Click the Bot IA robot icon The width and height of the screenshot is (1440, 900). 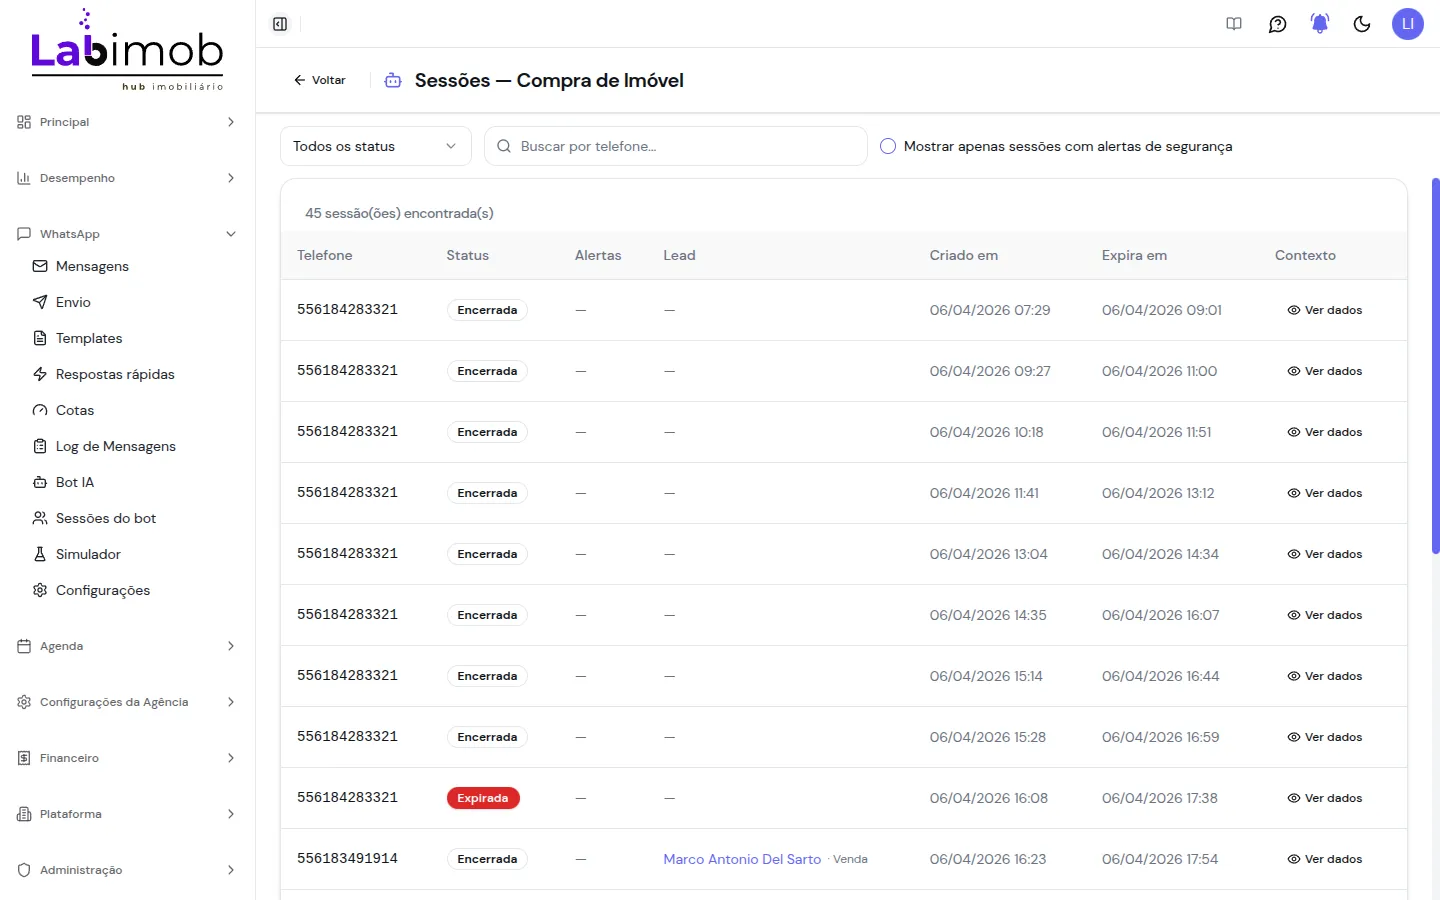coord(40,482)
